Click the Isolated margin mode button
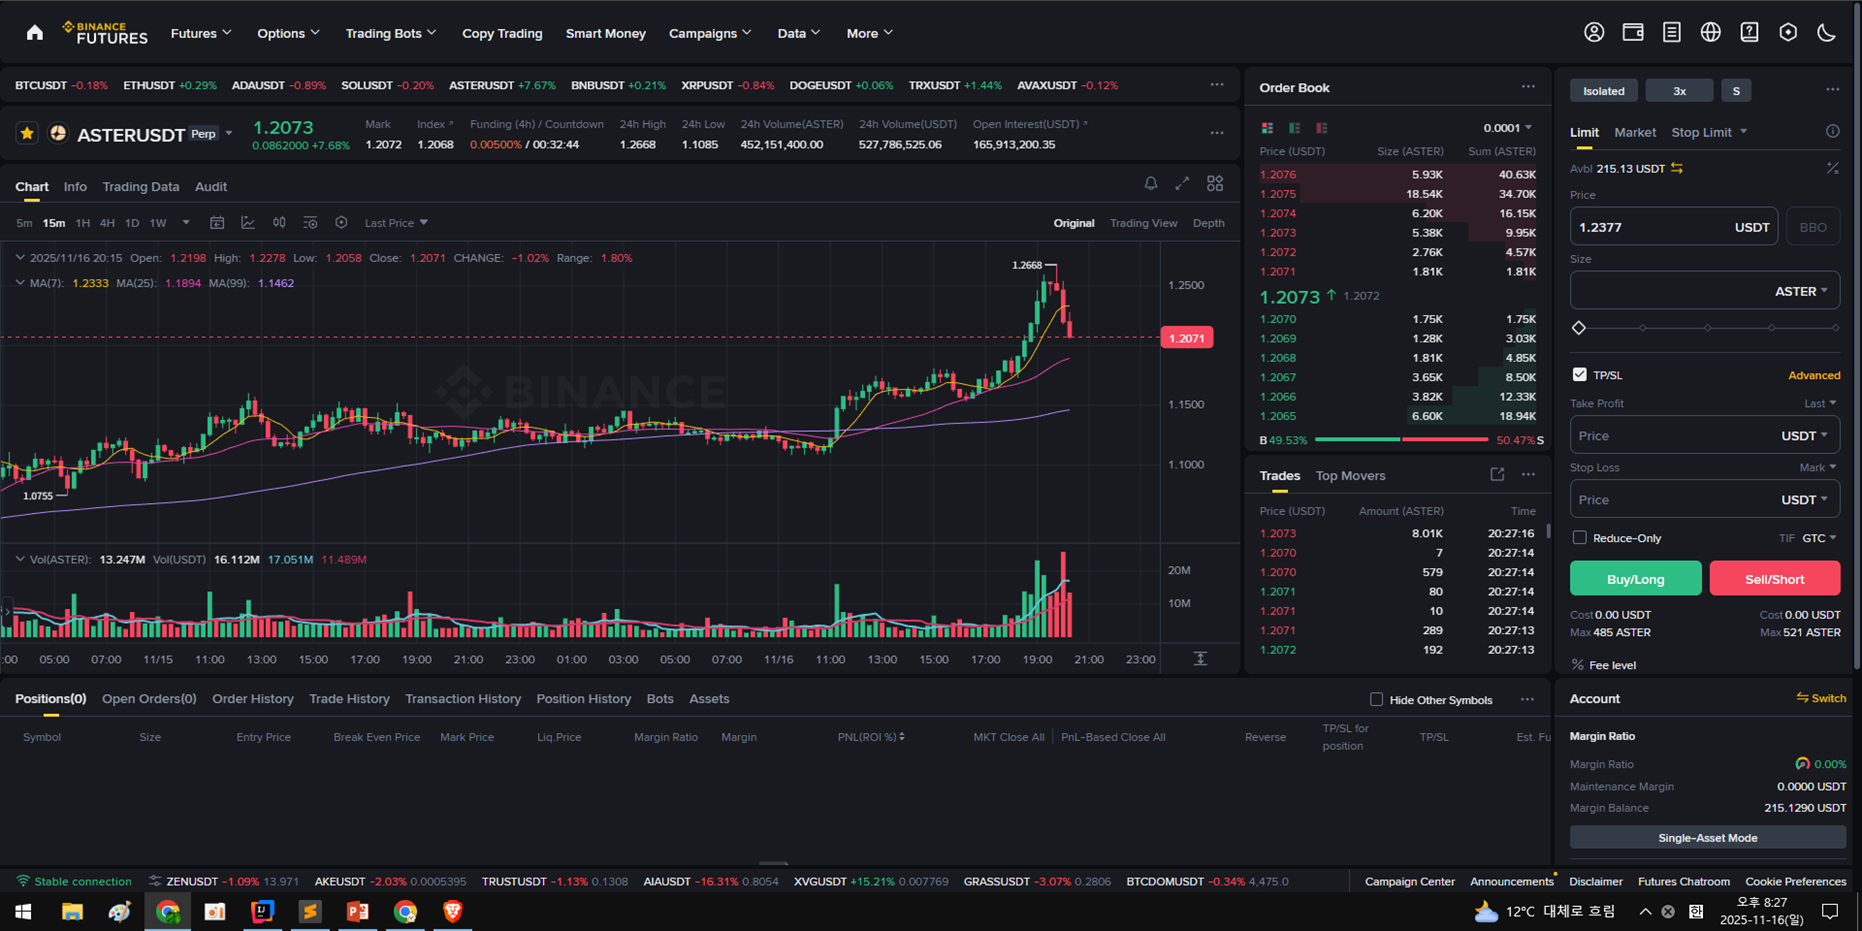The image size is (1862, 931). [1603, 91]
